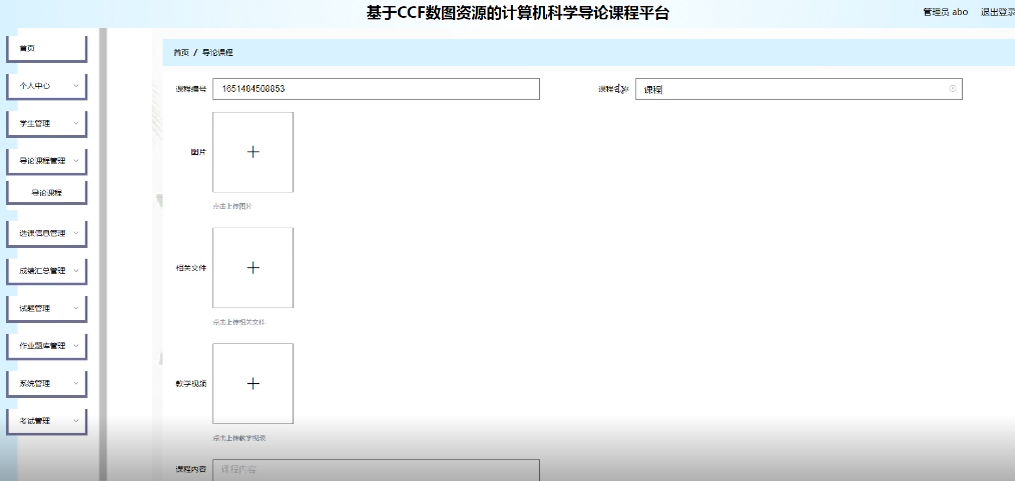1015x481 pixels.
Task: Expand the 考试管理 sidebar menu
Action: [x=47, y=421]
